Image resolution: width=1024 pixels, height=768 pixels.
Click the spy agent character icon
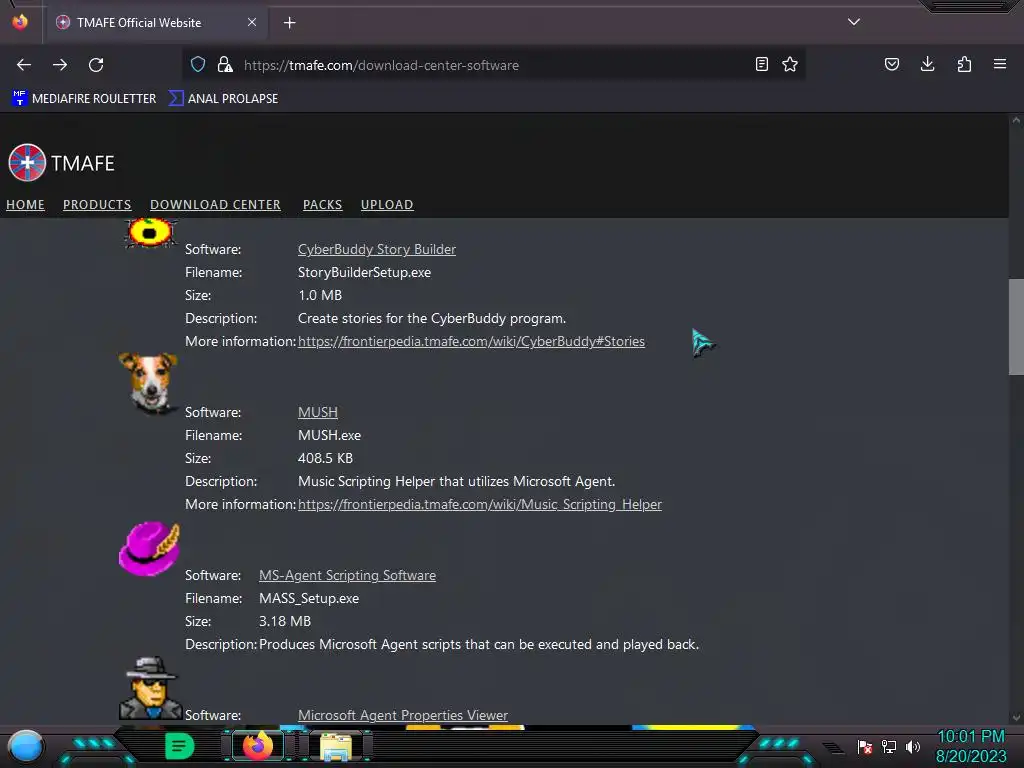click(150, 689)
